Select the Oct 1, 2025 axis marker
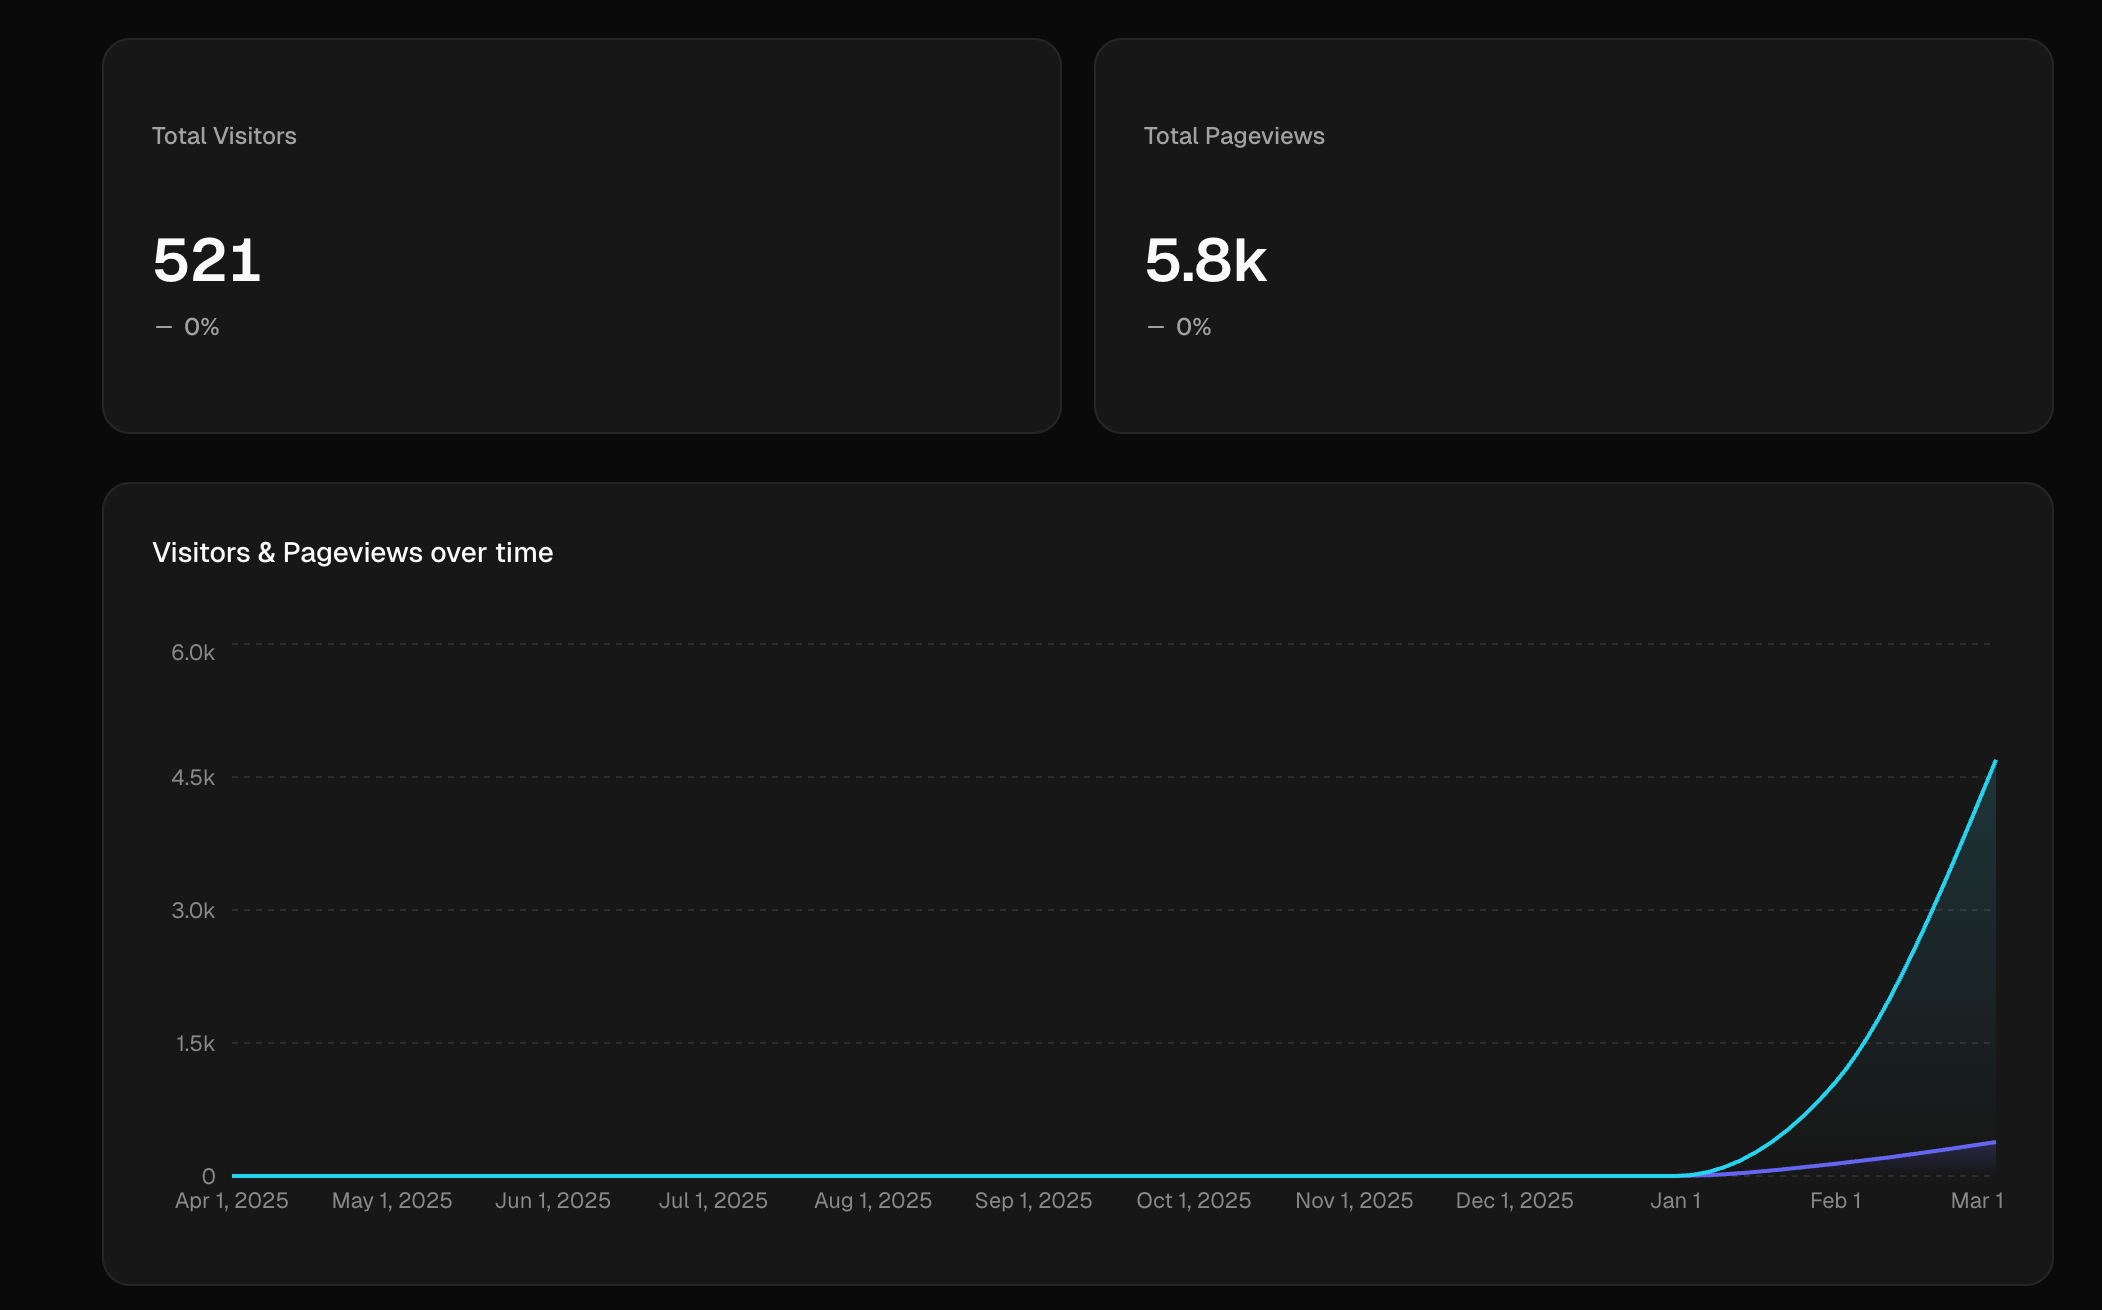Screen dimensions: 2102x1310 1193,1200
